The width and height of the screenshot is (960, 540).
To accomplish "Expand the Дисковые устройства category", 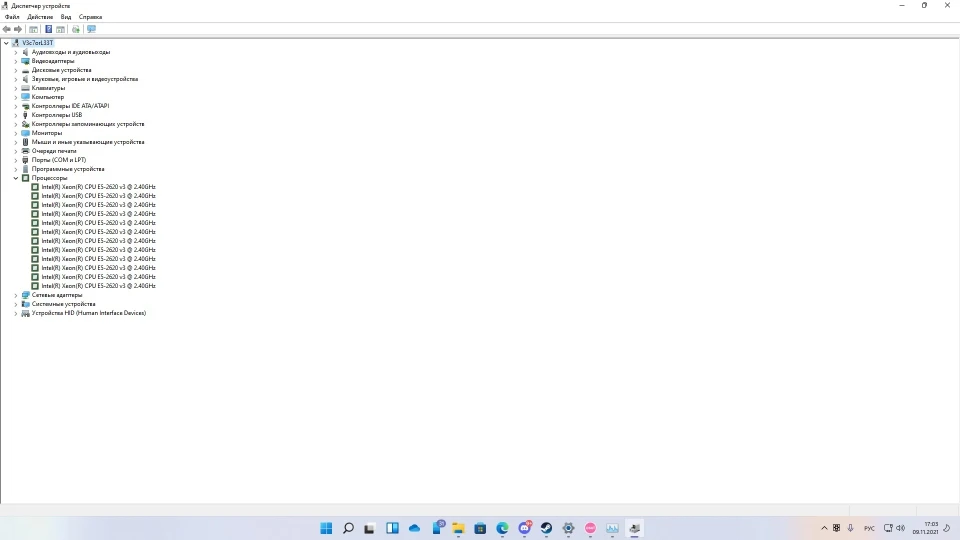I will coord(16,70).
